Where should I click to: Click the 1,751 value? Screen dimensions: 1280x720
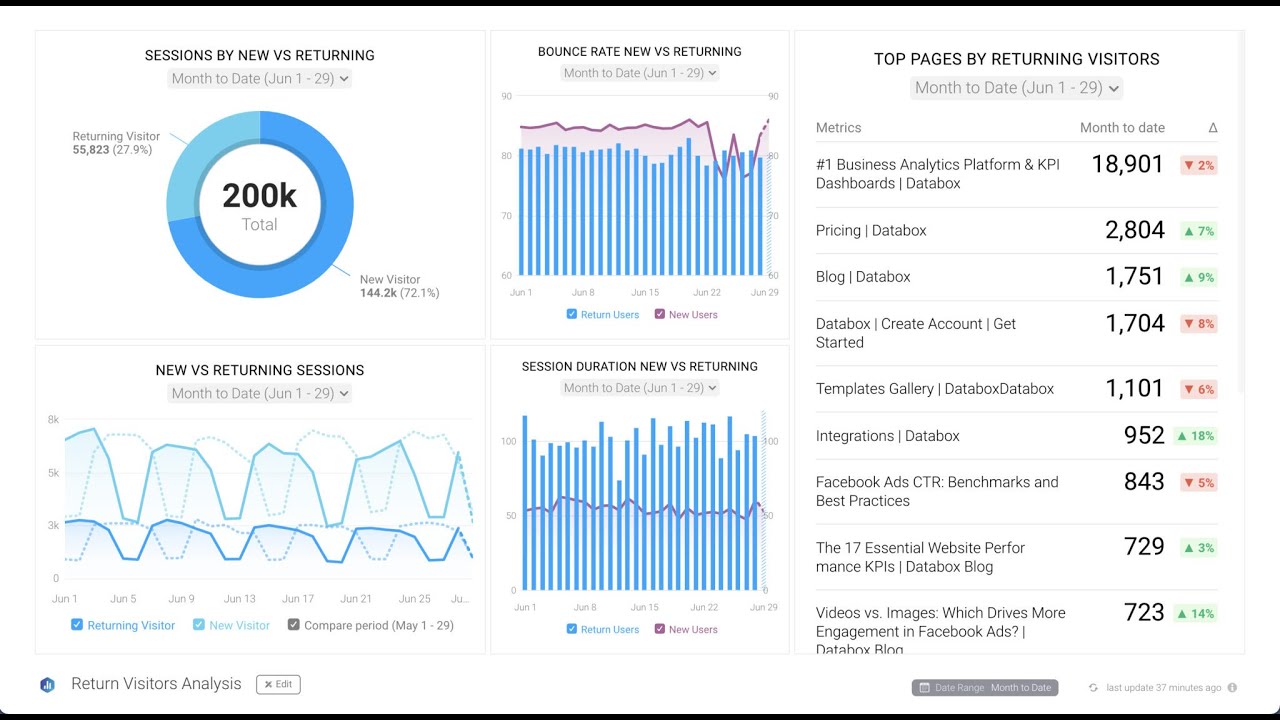1135,277
